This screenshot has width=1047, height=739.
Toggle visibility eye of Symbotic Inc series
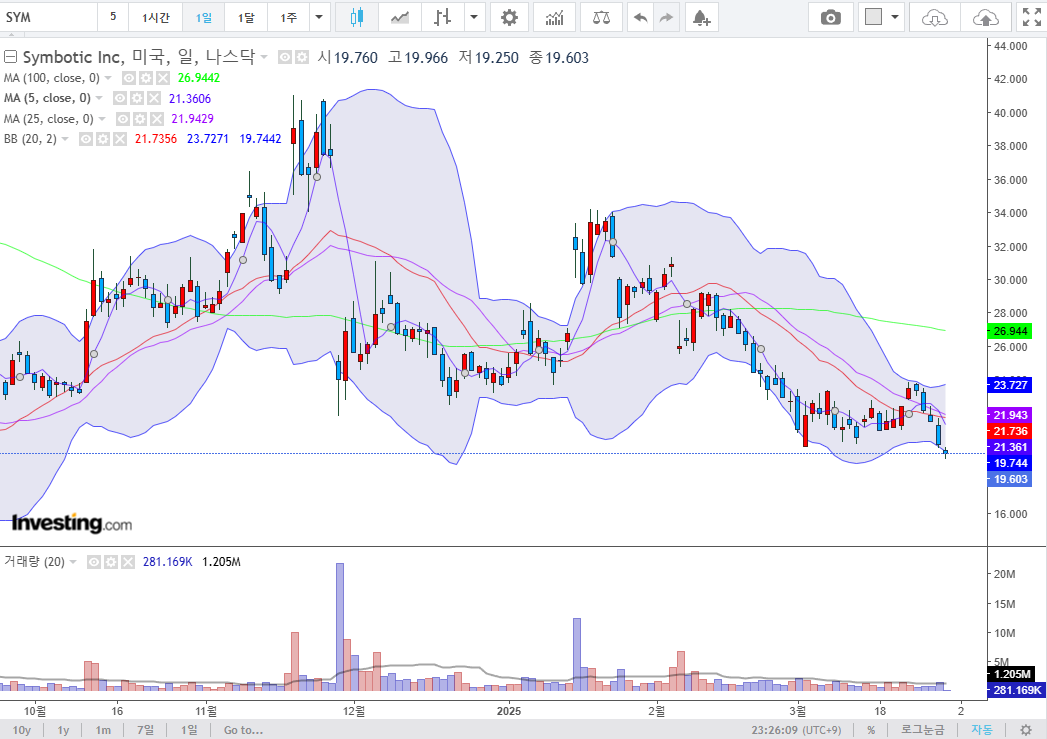click(285, 57)
